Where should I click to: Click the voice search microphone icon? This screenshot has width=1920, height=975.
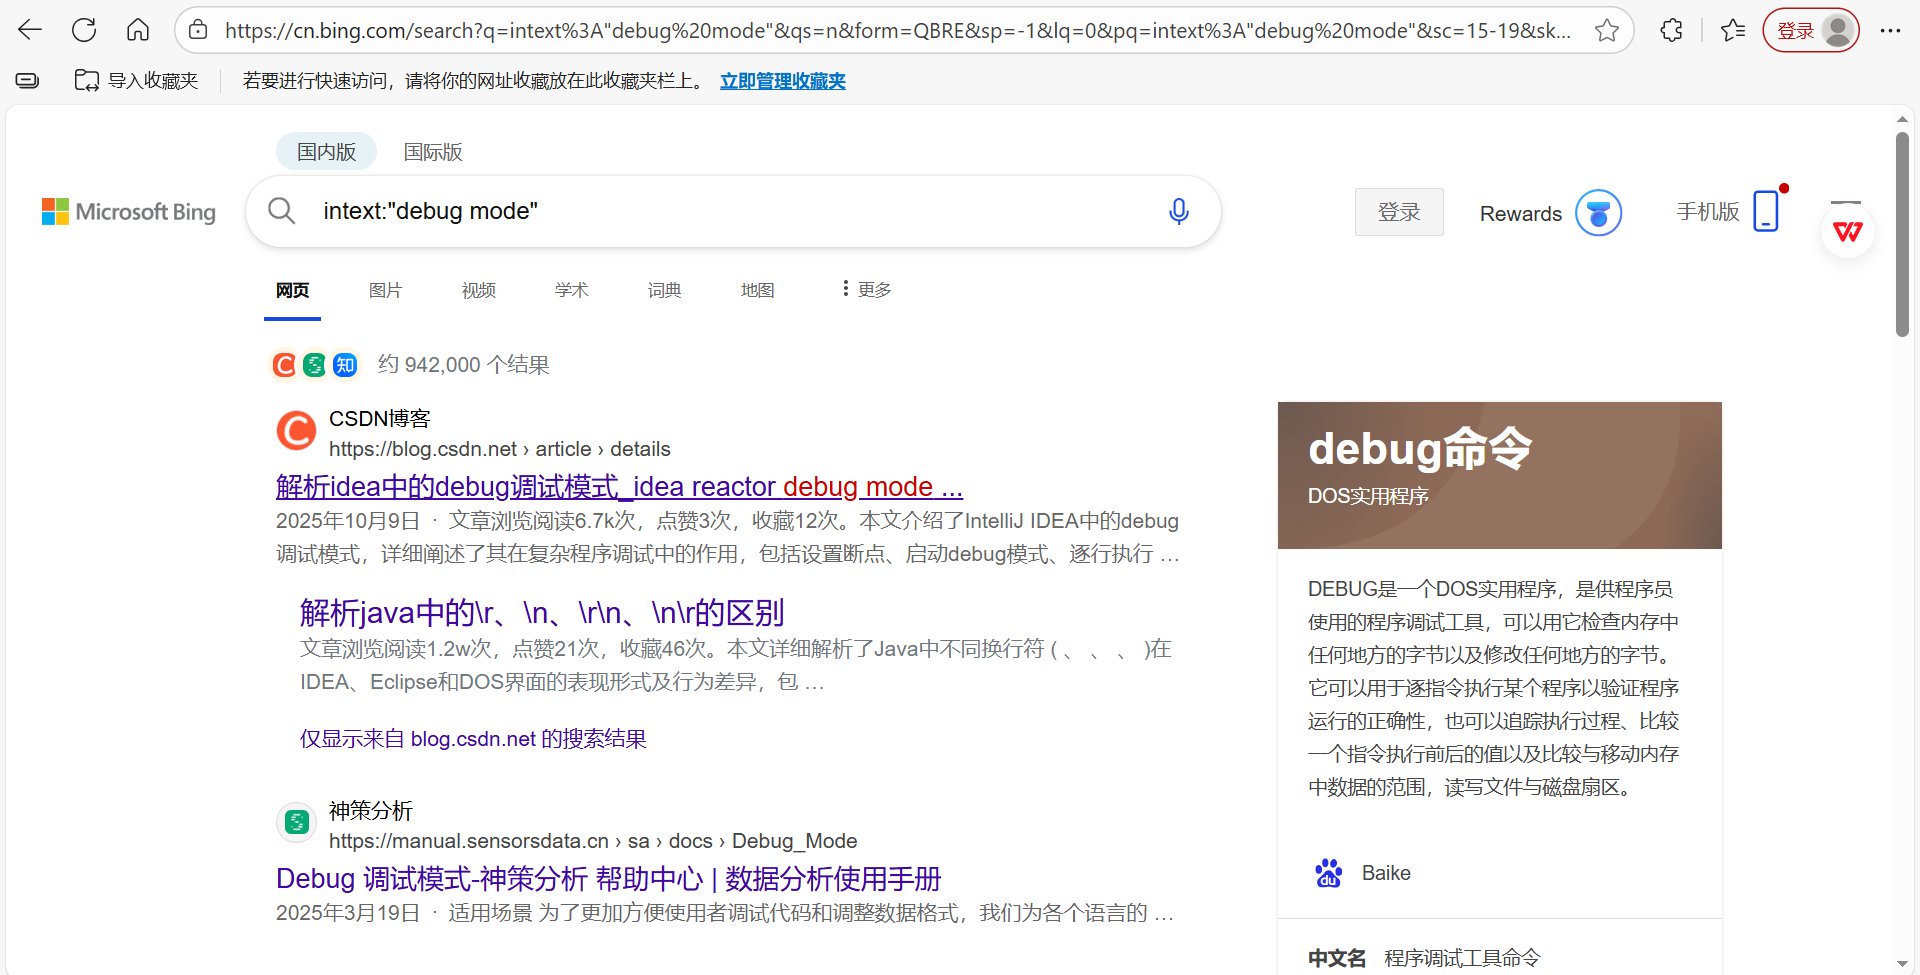point(1178,211)
